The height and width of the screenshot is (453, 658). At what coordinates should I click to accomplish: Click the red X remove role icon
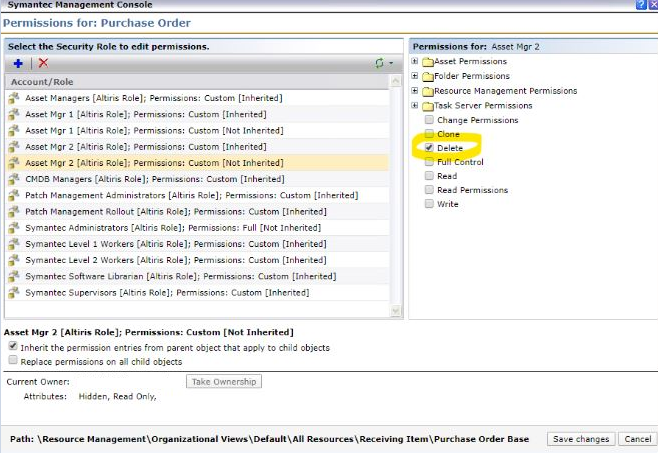point(43,63)
